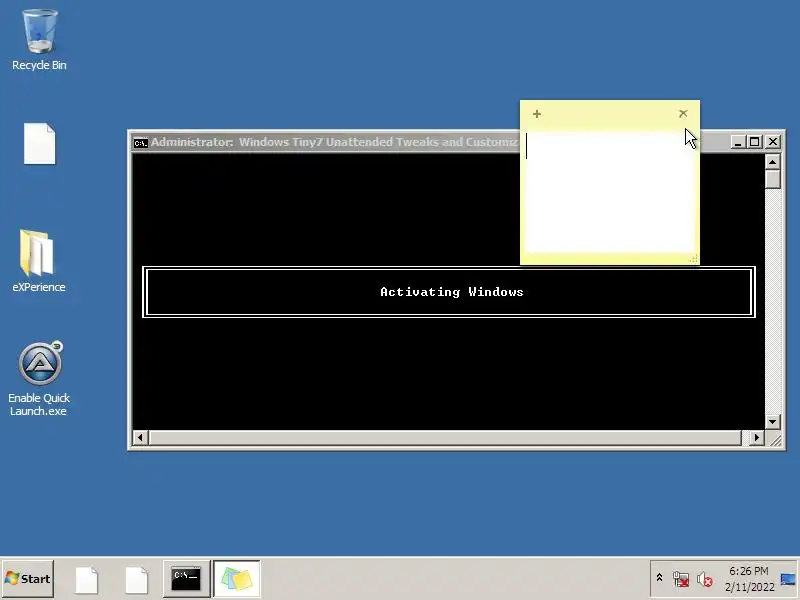Image resolution: width=800 pixels, height=600 pixels.
Task: Open the network status tray icon
Action: point(681,579)
